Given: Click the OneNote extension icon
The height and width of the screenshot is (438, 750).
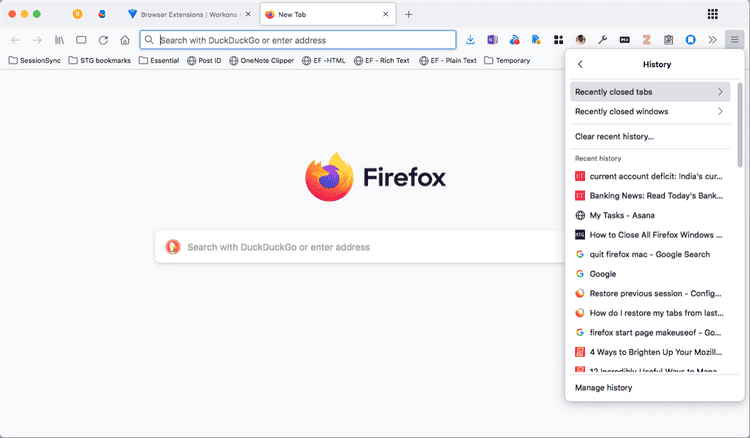Looking at the screenshot, I should (x=492, y=40).
